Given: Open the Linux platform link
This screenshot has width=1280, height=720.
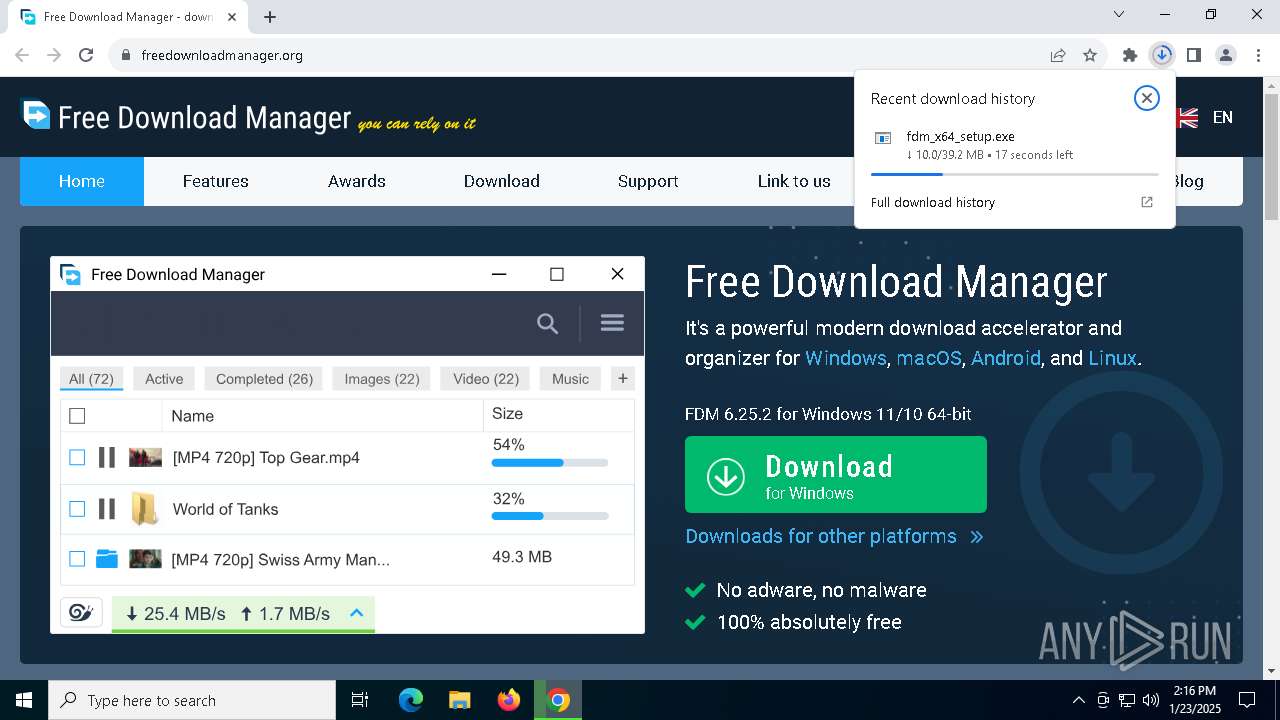Looking at the screenshot, I should coord(1112,358).
